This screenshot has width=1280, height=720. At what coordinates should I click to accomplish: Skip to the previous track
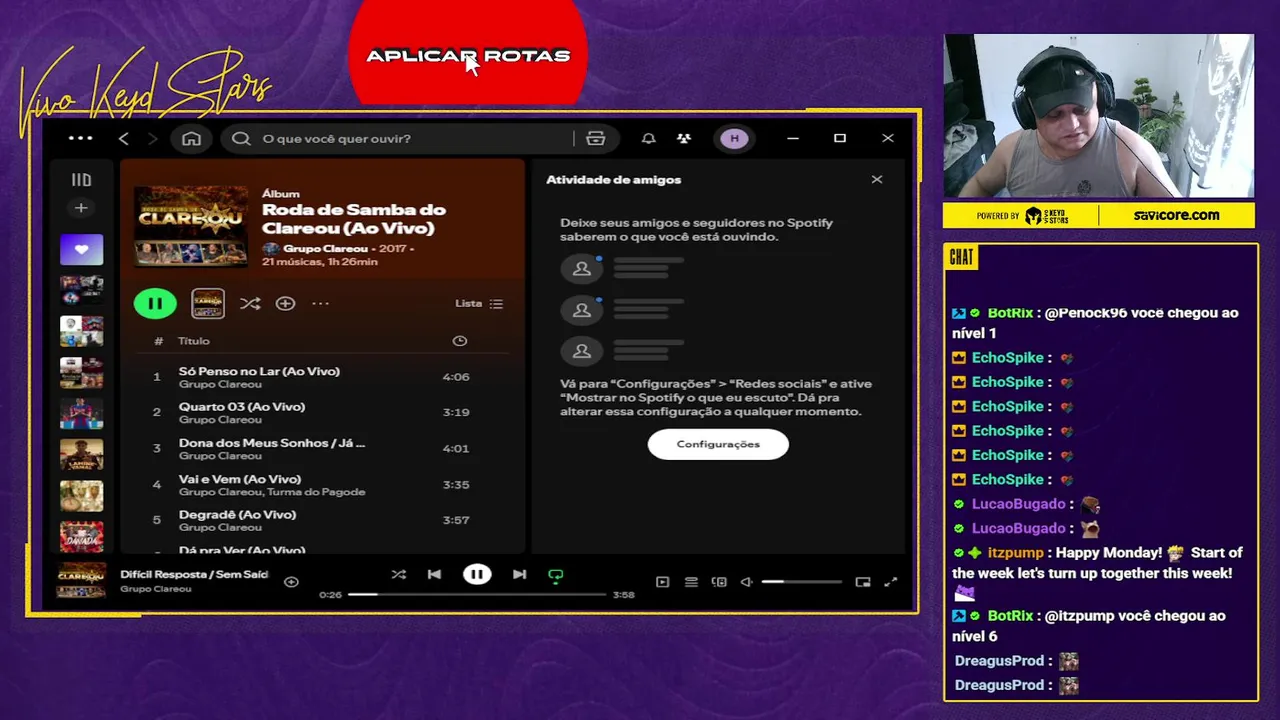[434, 574]
